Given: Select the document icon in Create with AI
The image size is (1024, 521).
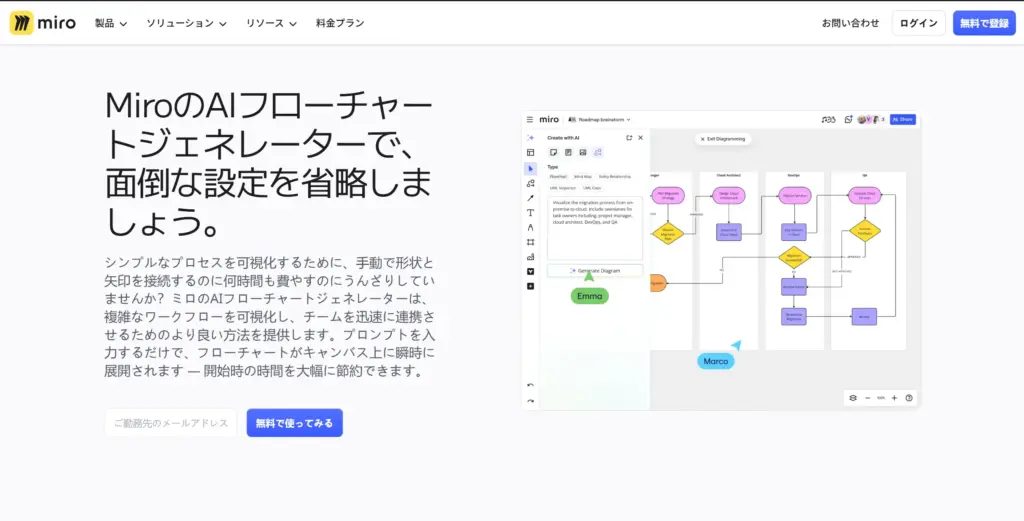Looking at the screenshot, I should 568,152.
